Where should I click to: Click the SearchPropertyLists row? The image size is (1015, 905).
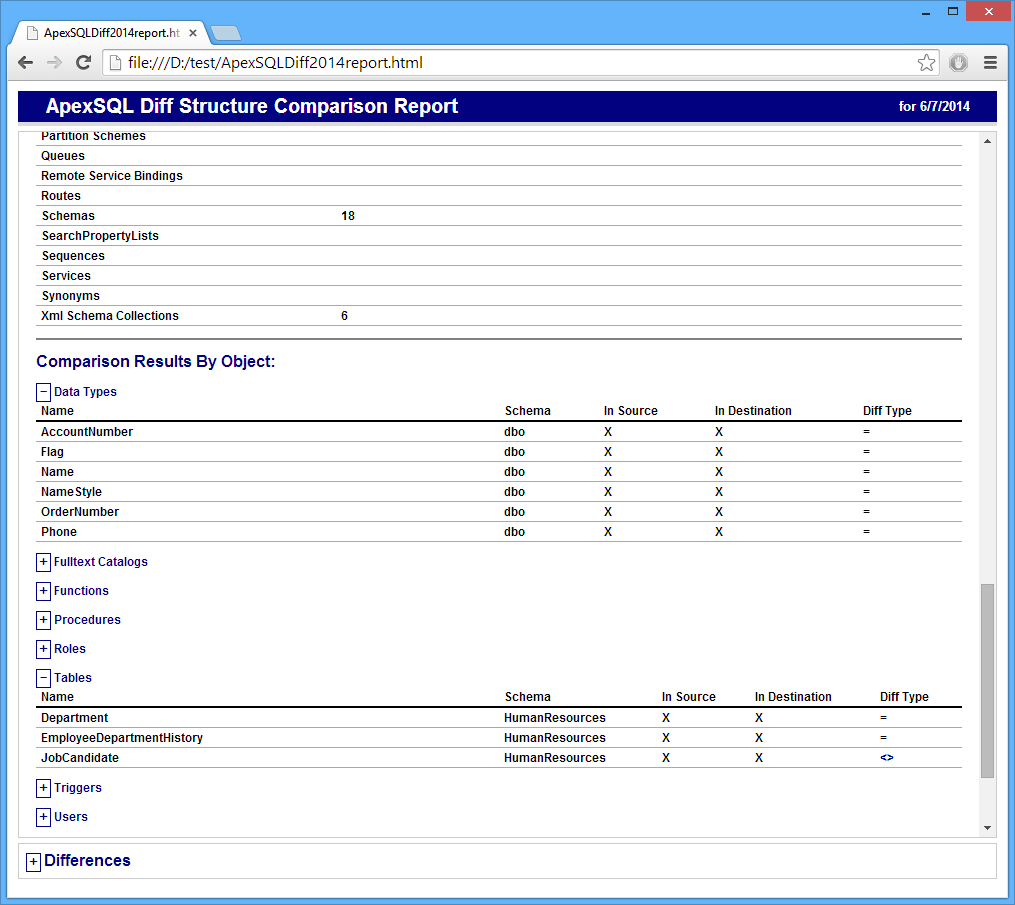coord(499,236)
